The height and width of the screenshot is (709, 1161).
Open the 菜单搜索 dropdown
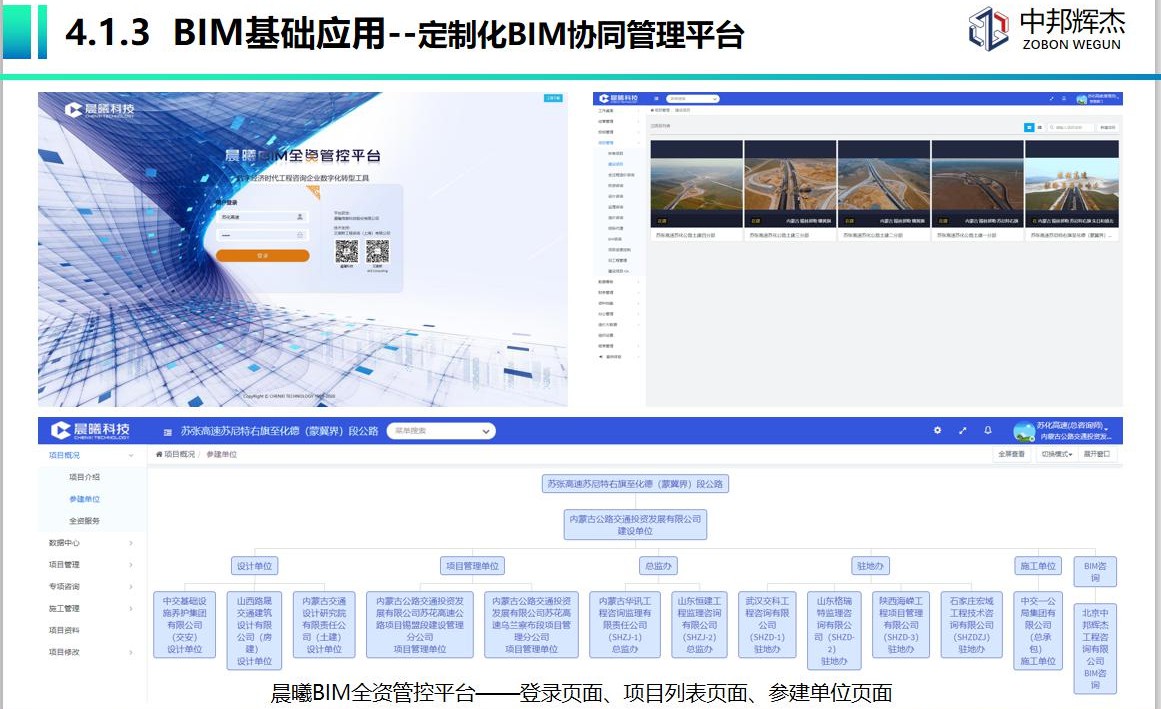(x=441, y=431)
